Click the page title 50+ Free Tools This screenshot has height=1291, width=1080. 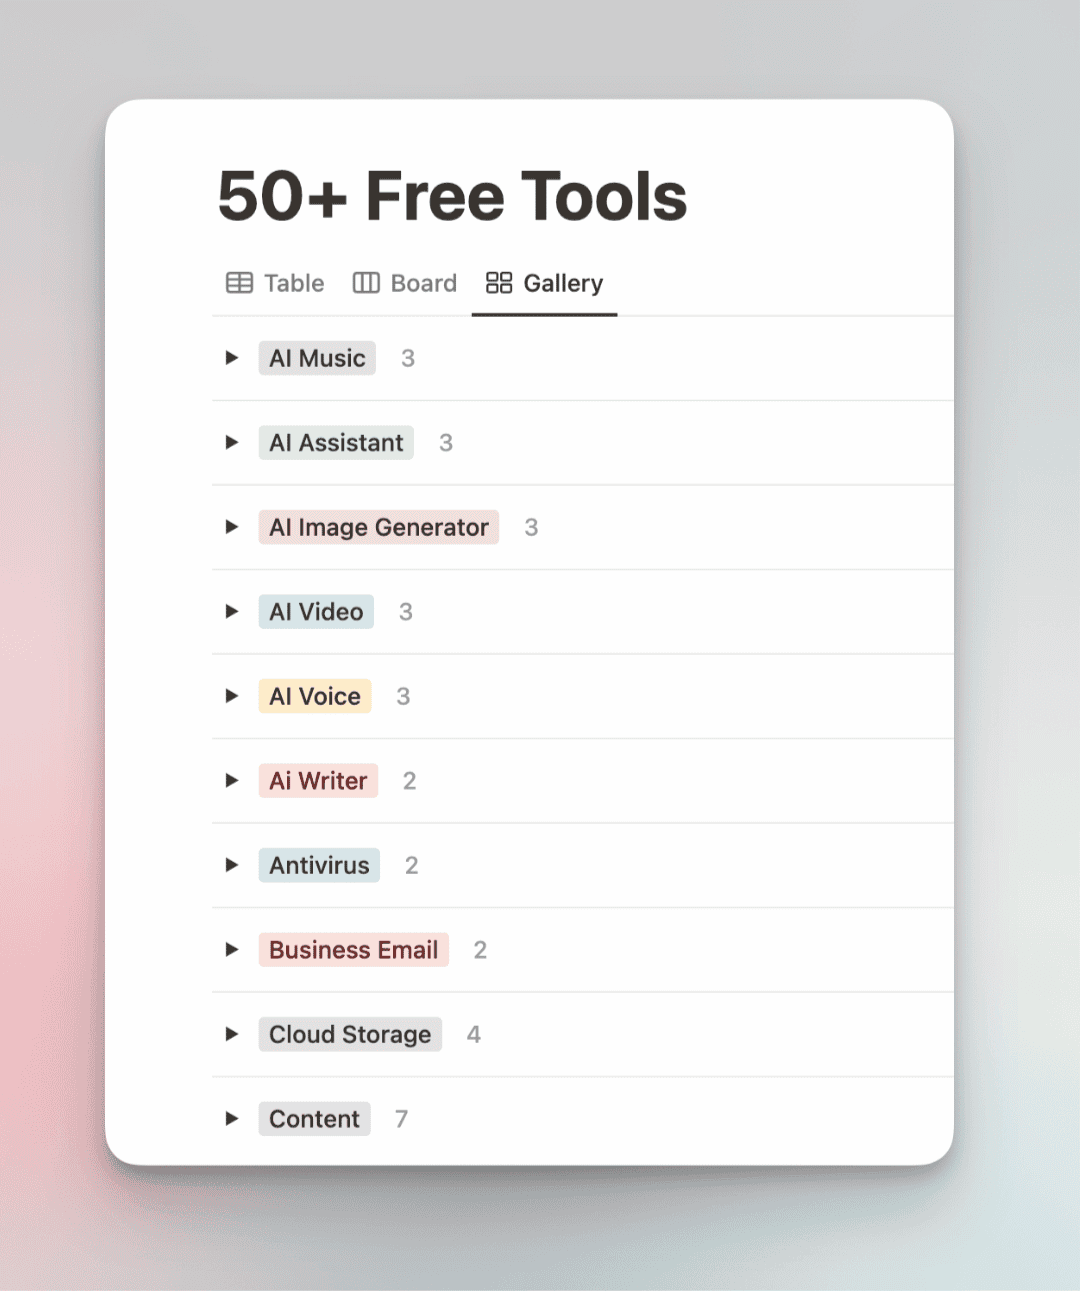[x=452, y=196]
